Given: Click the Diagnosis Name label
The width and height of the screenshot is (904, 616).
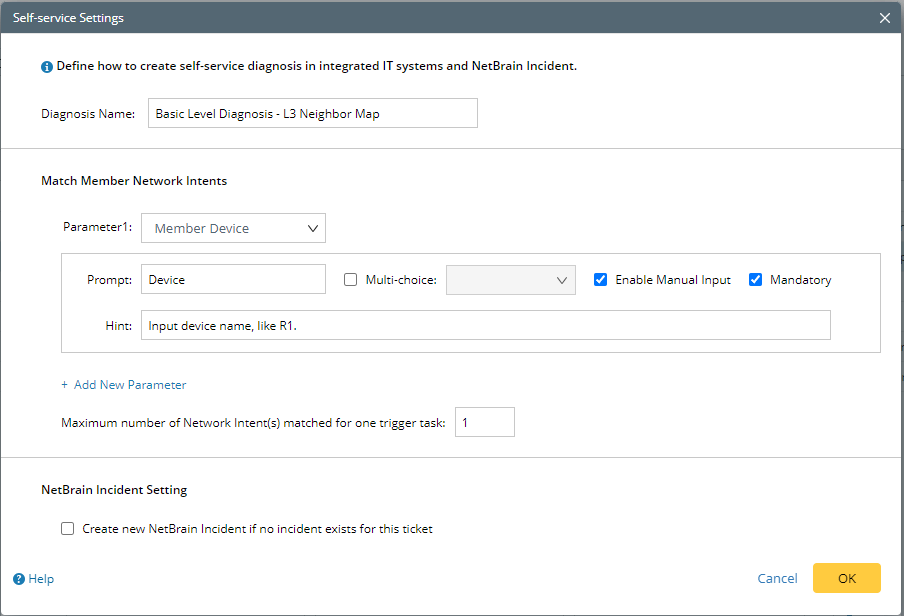Looking at the screenshot, I should click(88, 114).
